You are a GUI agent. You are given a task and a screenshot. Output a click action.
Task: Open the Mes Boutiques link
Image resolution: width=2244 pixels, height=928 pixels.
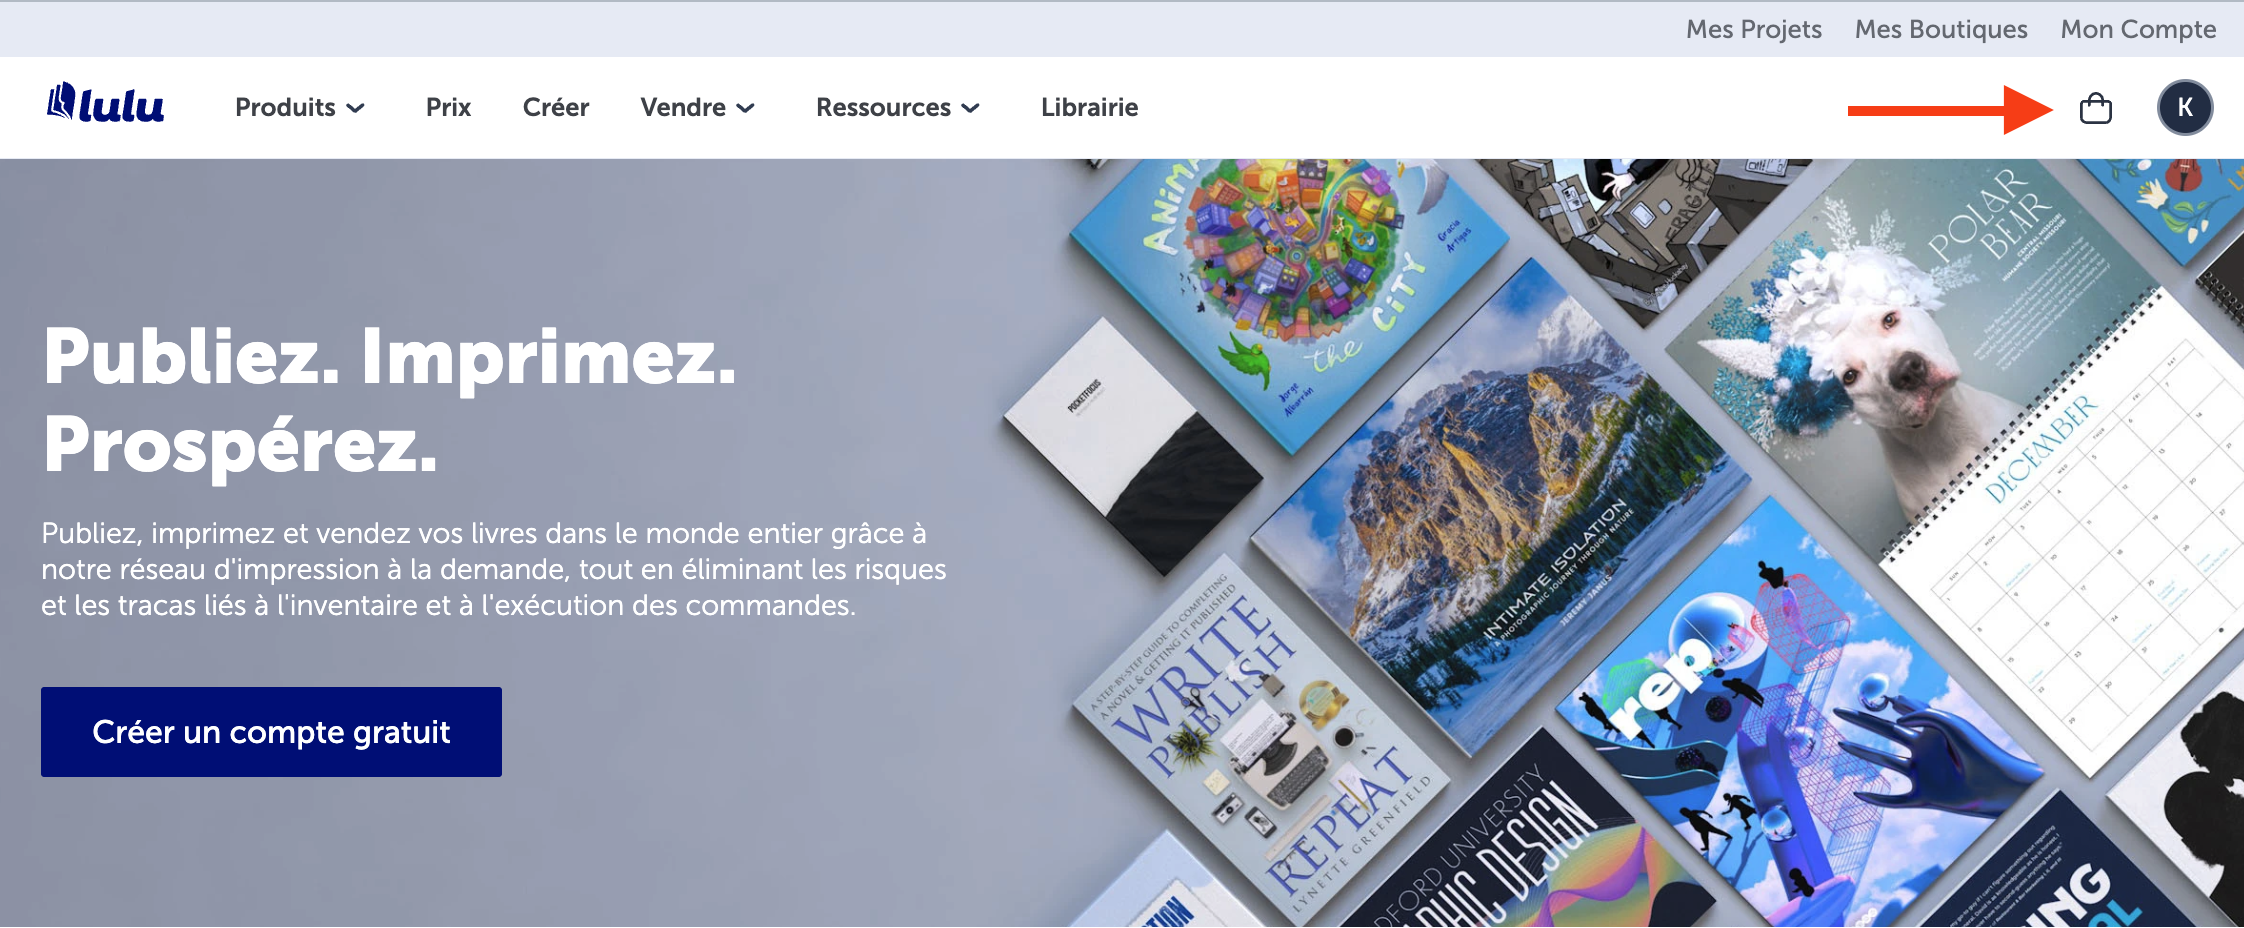(1941, 29)
